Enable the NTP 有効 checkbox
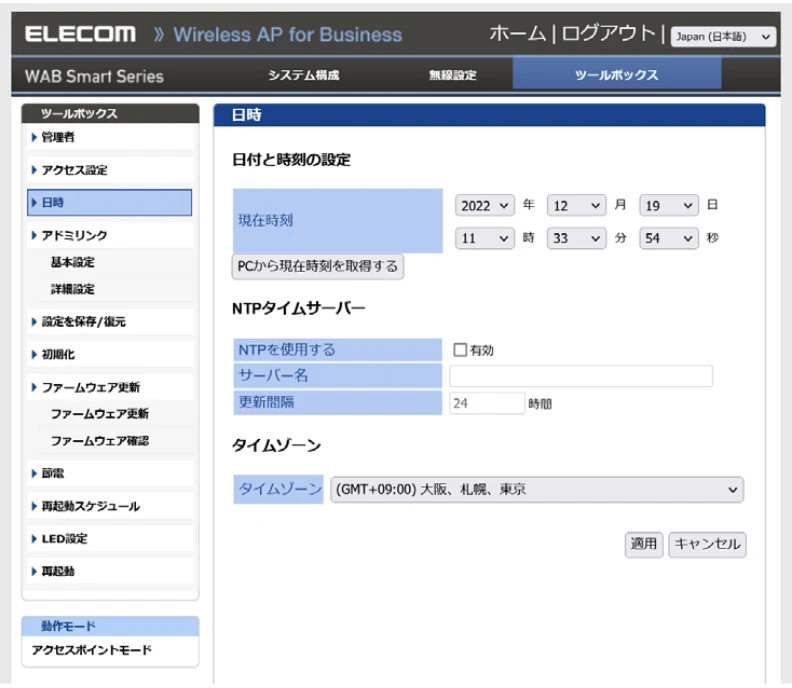 click(x=460, y=350)
